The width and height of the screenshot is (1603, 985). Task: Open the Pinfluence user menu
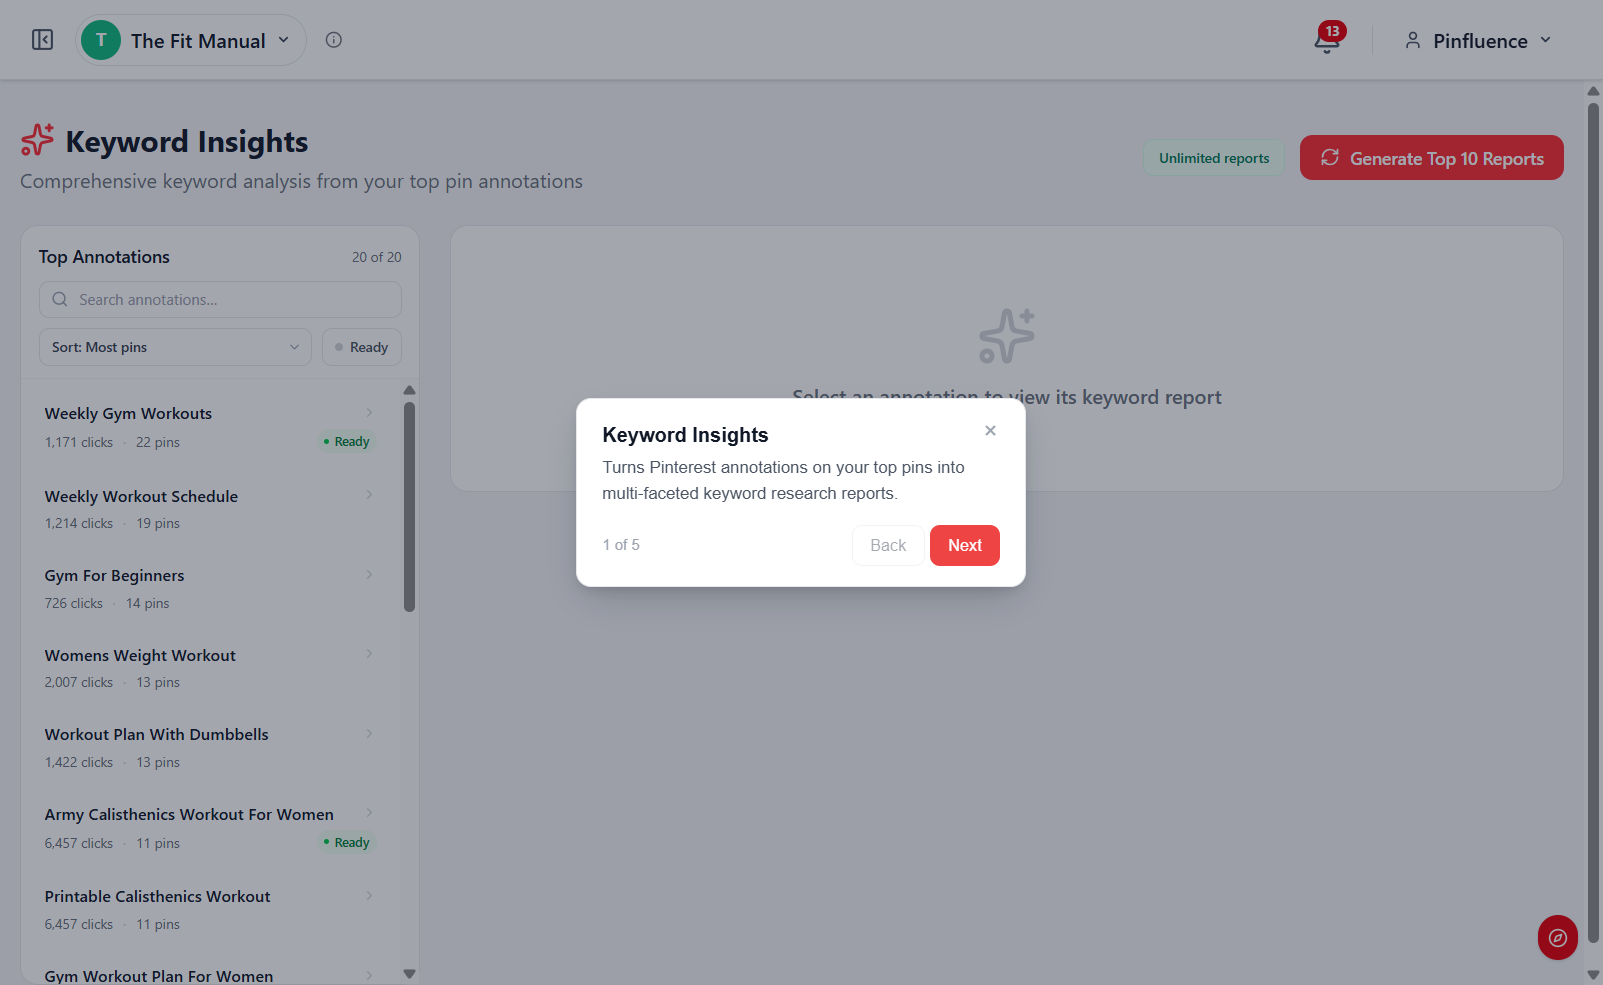[x=1478, y=40]
